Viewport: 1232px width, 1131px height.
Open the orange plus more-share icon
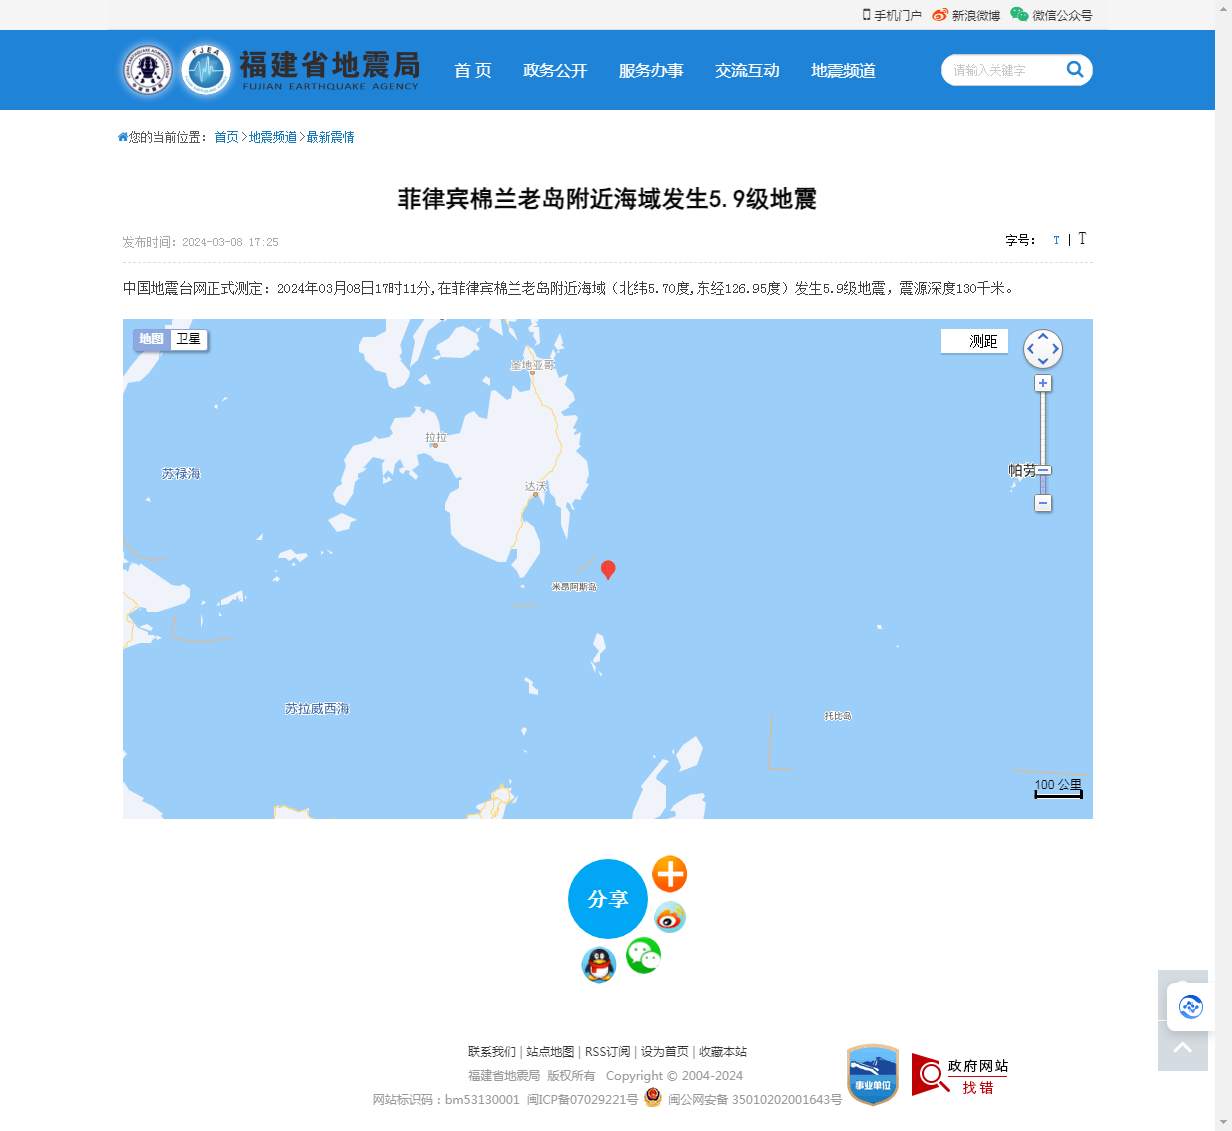point(670,874)
